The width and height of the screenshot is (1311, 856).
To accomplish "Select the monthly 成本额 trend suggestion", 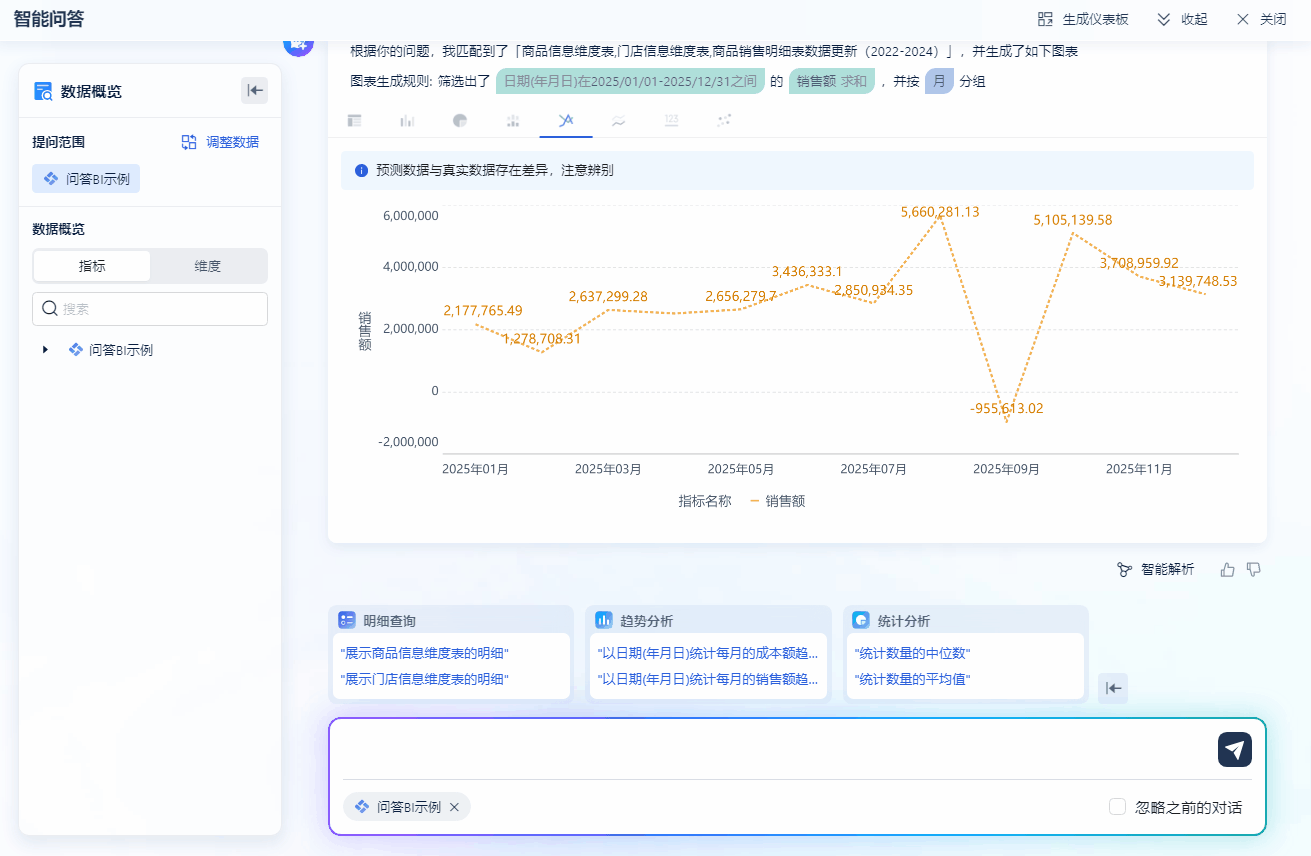I will click(708, 653).
